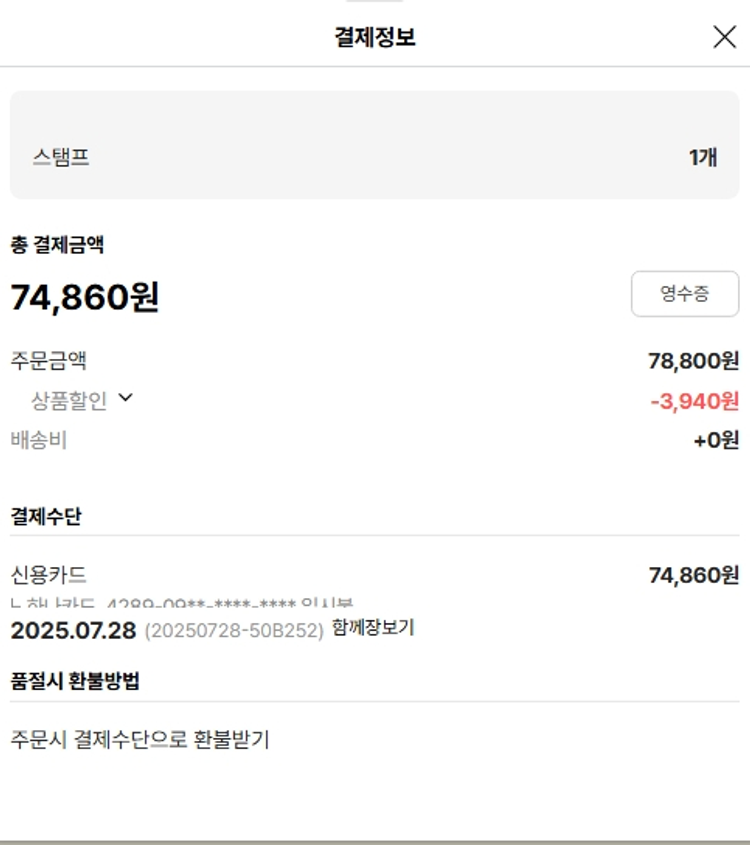Open the 함께장보기 link
This screenshot has height=845, width=750.
(x=373, y=627)
